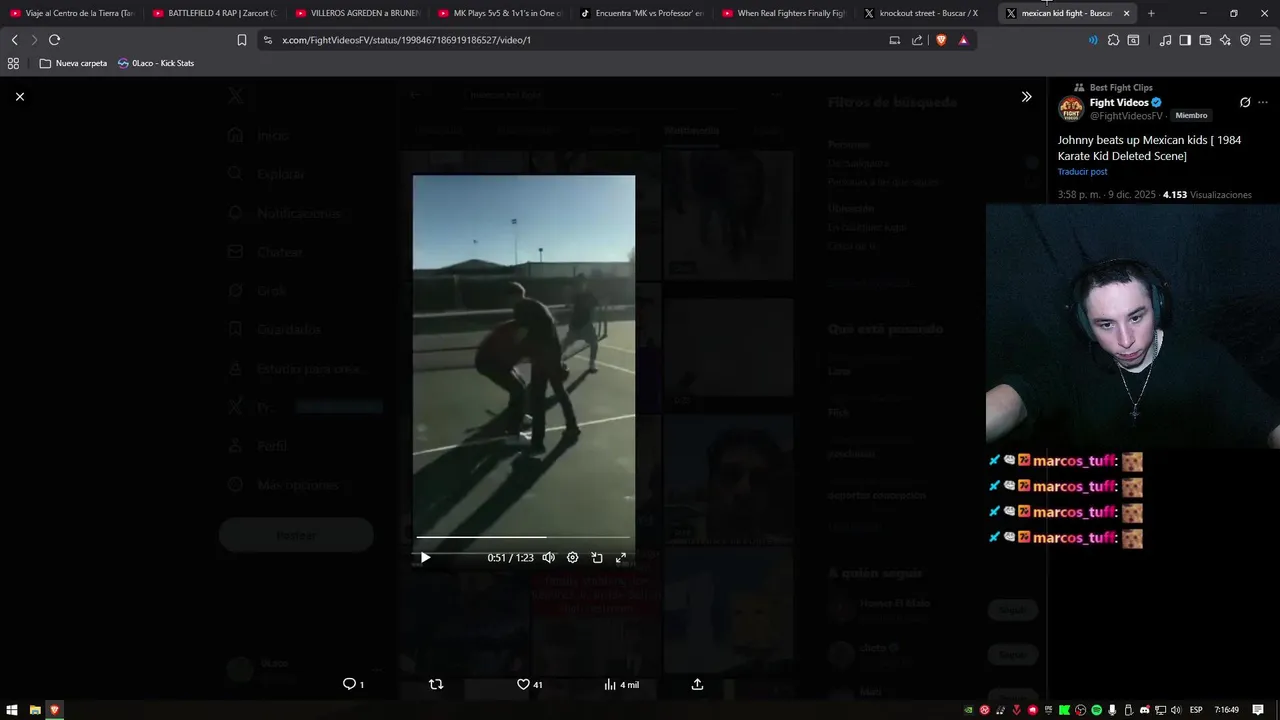Open the apps grid in bookmarks bar

(13, 63)
